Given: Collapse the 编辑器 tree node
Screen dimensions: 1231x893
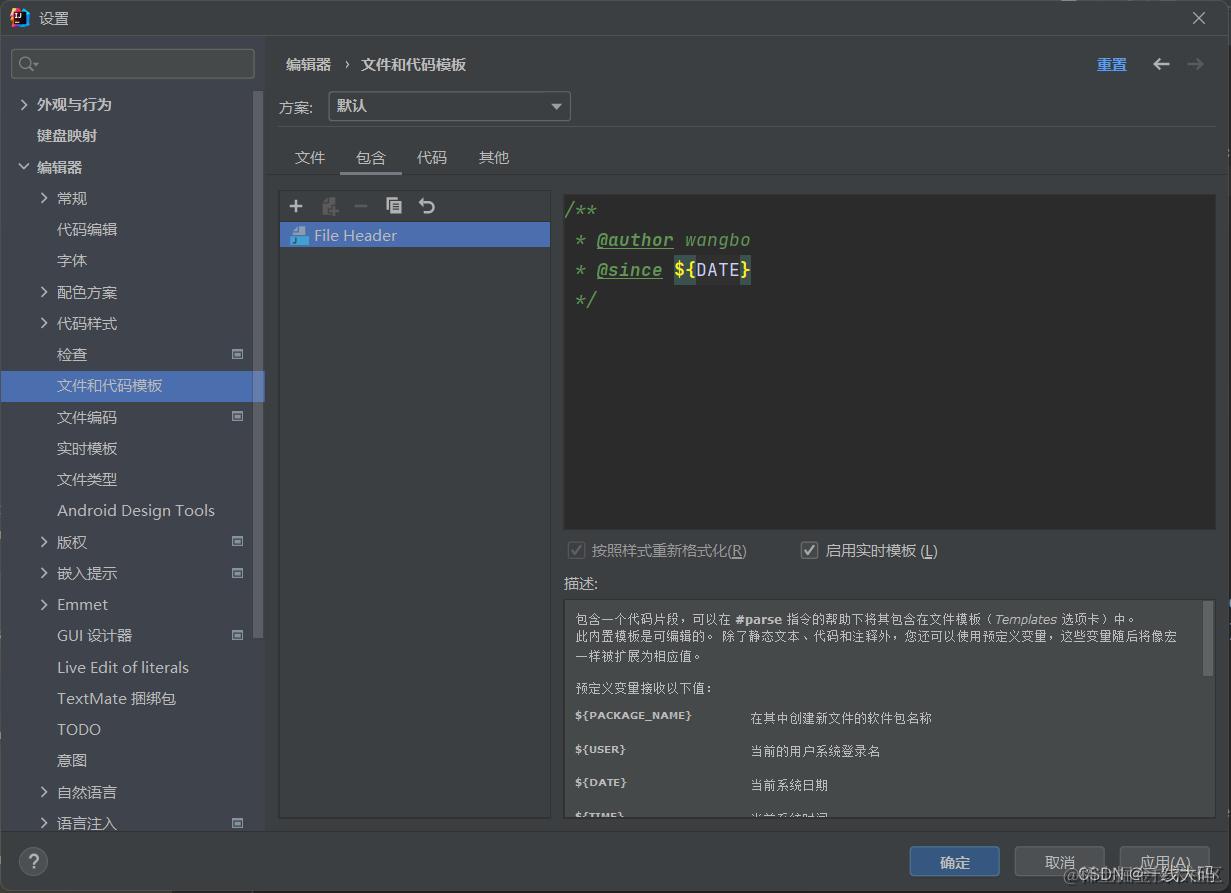Looking at the screenshot, I should 24,167.
